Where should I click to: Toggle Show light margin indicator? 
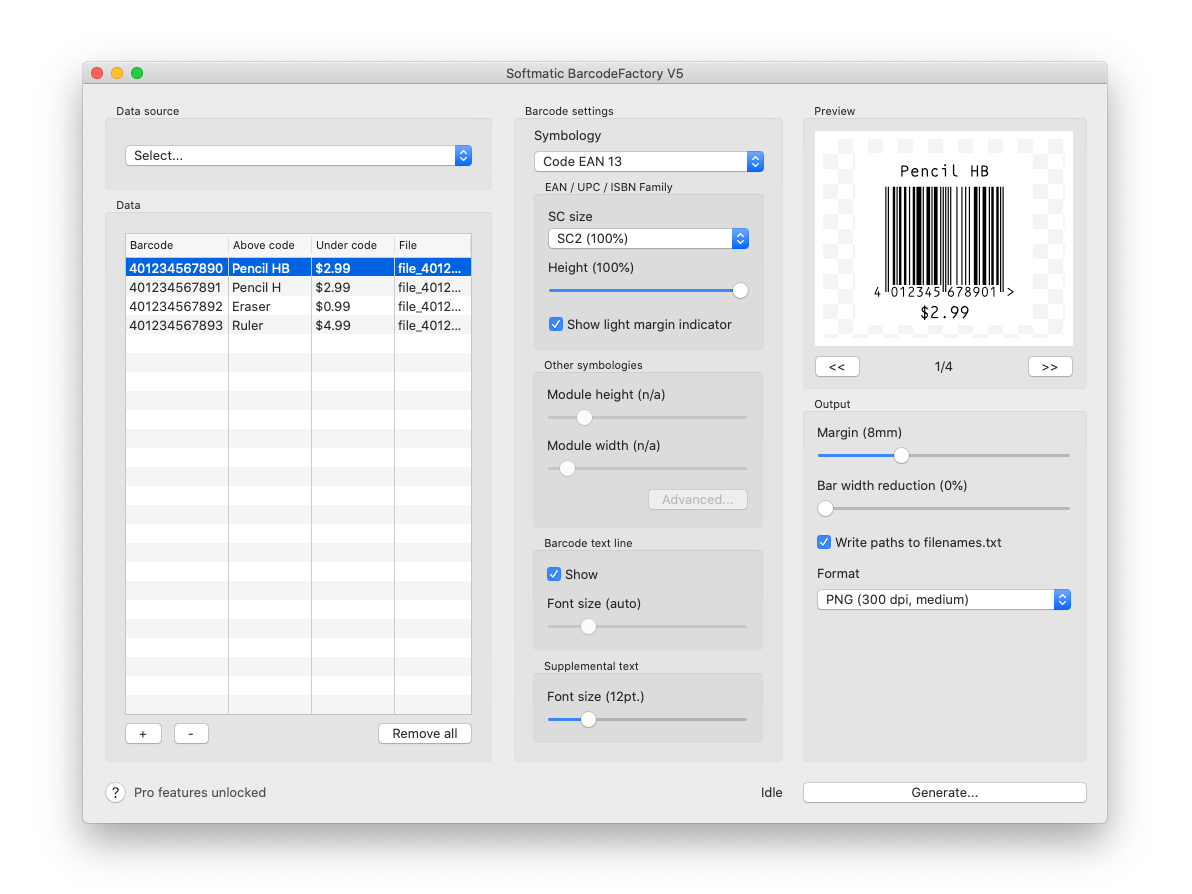tap(556, 324)
